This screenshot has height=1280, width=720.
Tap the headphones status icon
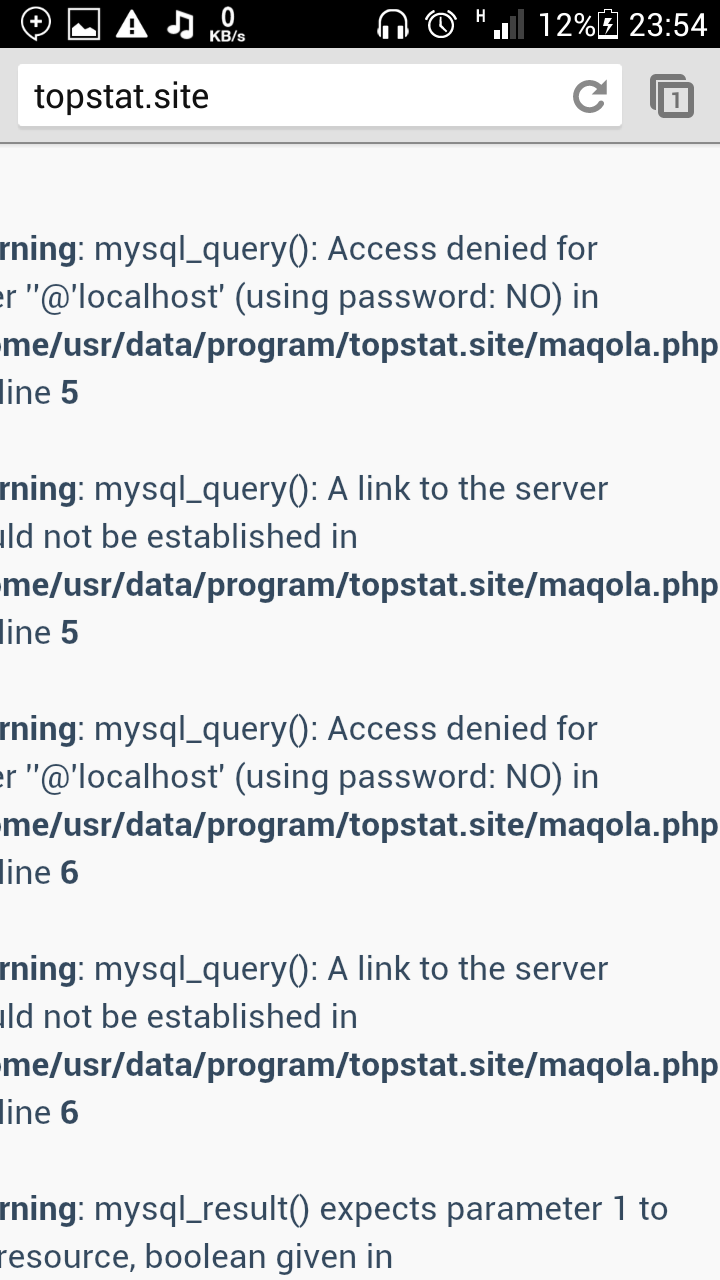click(x=393, y=24)
